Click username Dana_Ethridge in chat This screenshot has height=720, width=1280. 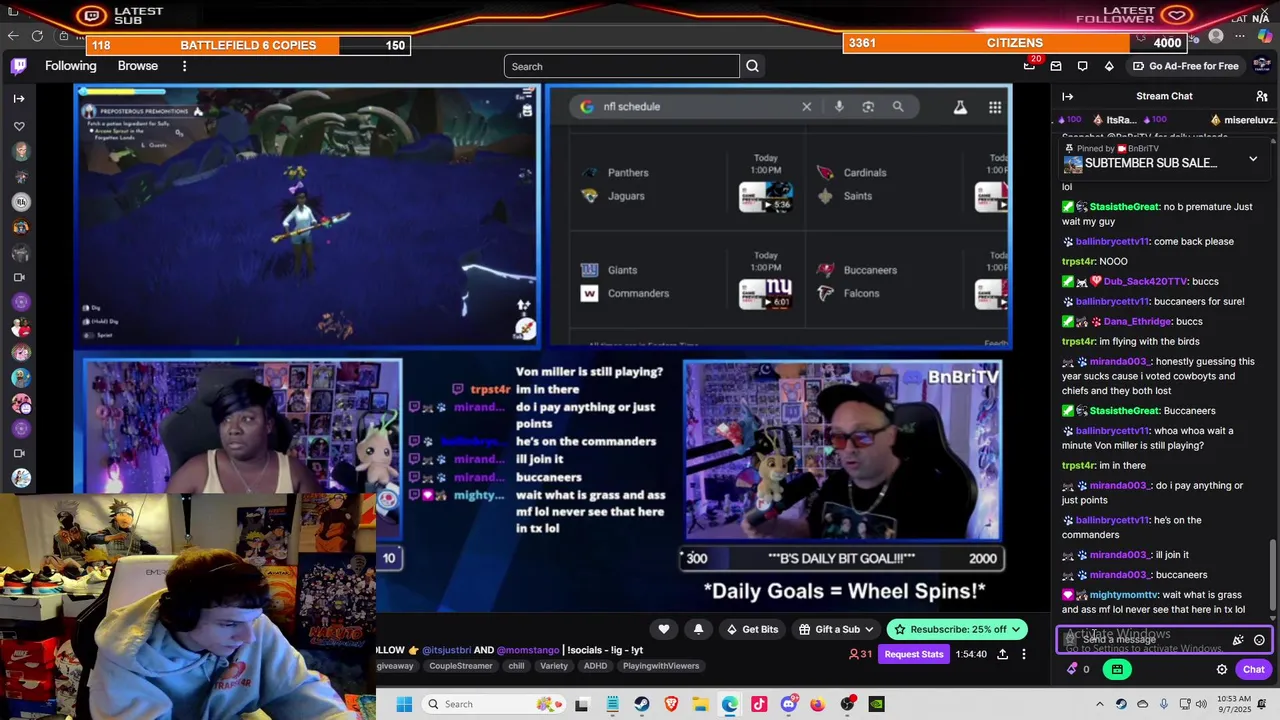click(1138, 321)
